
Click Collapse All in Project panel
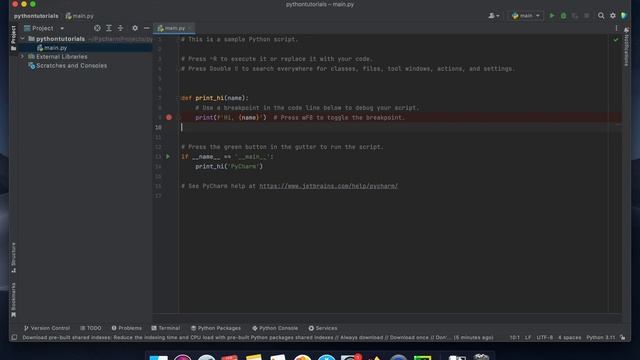120,28
